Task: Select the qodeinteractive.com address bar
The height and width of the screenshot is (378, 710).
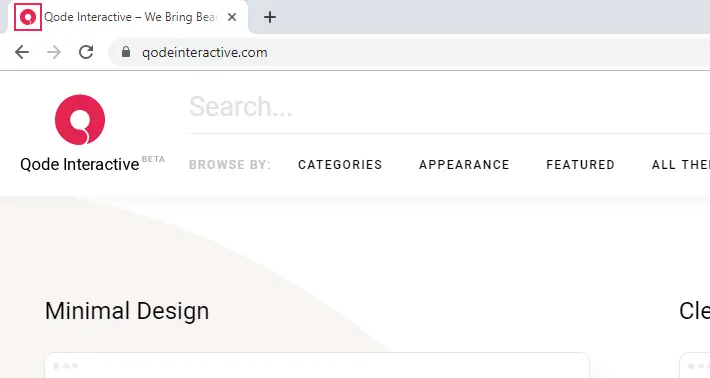Action: point(409,53)
